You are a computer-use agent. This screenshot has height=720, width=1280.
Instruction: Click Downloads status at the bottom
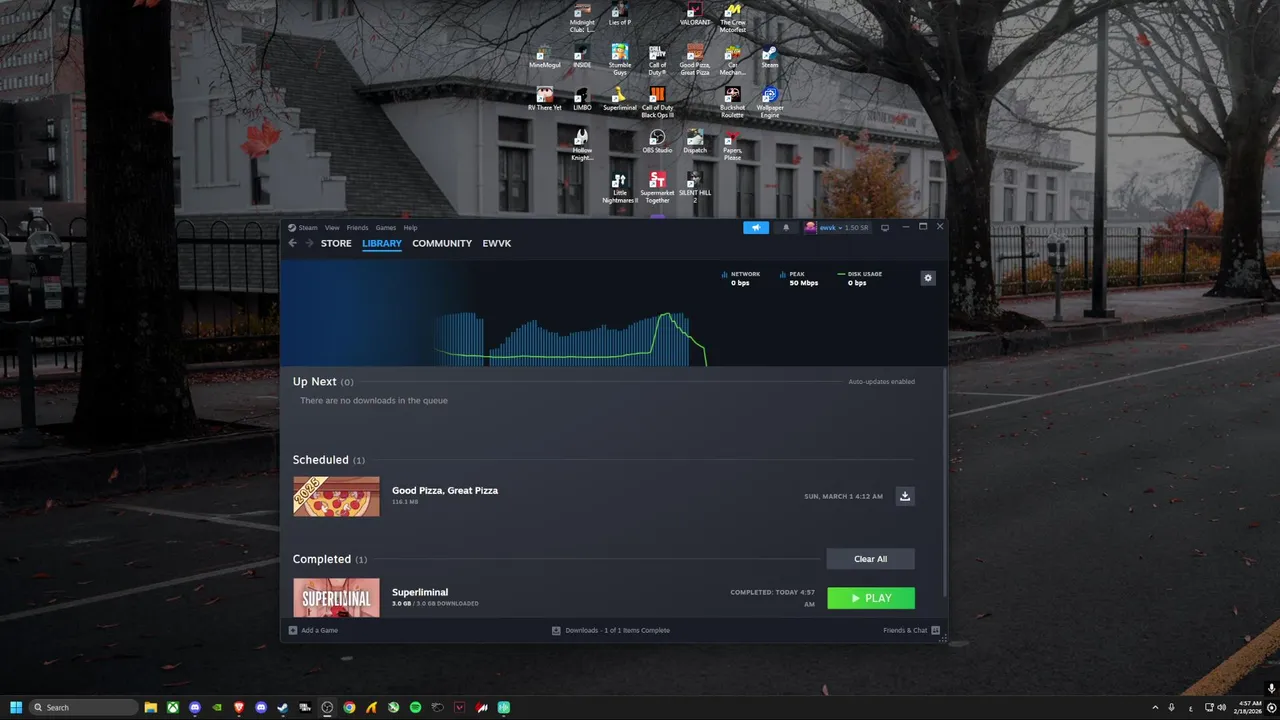pos(611,630)
